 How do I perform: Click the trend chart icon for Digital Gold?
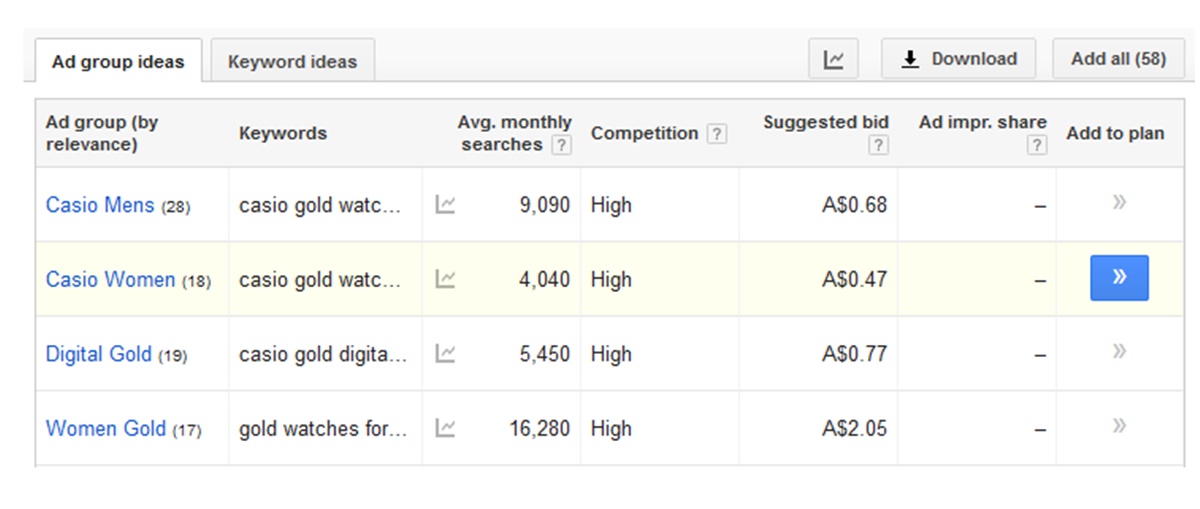click(x=446, y=354)
